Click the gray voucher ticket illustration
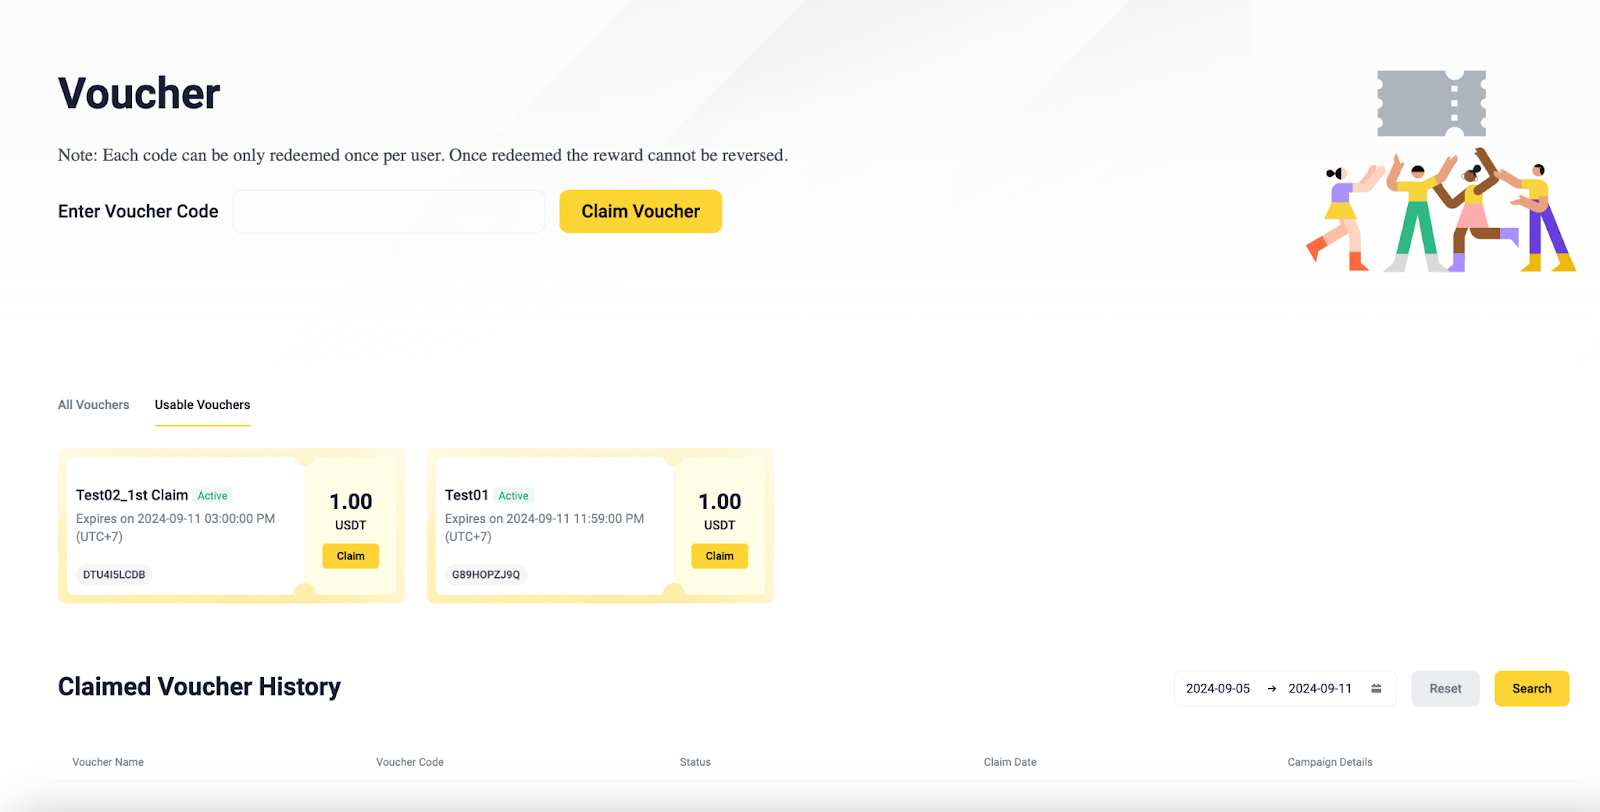This screenshot has height=812, width=1600. coord(1431,103)
